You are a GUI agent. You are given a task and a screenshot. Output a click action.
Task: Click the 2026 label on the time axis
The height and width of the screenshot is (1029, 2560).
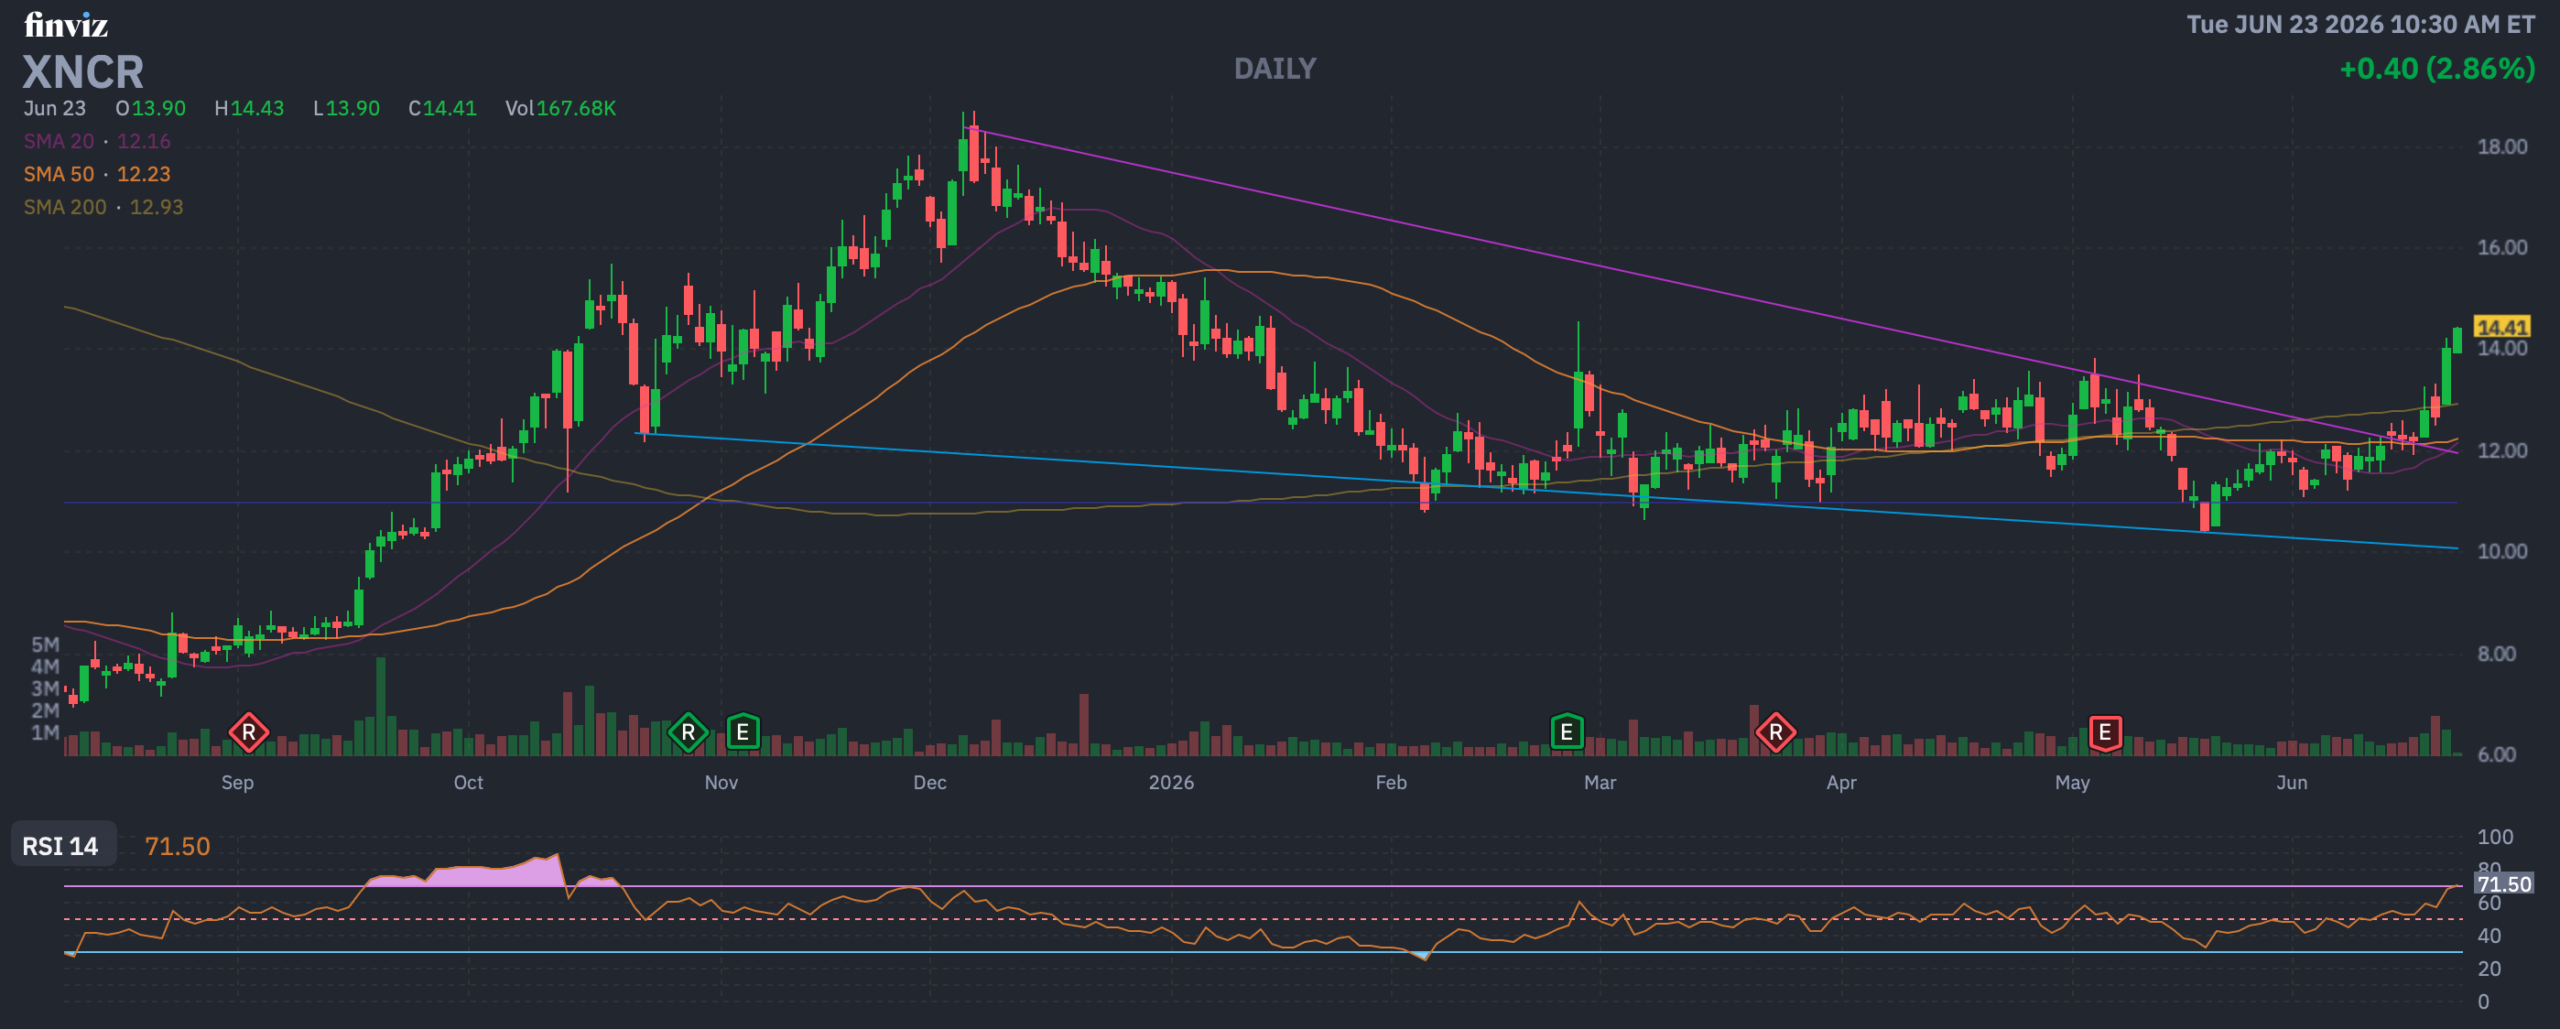1171,783
